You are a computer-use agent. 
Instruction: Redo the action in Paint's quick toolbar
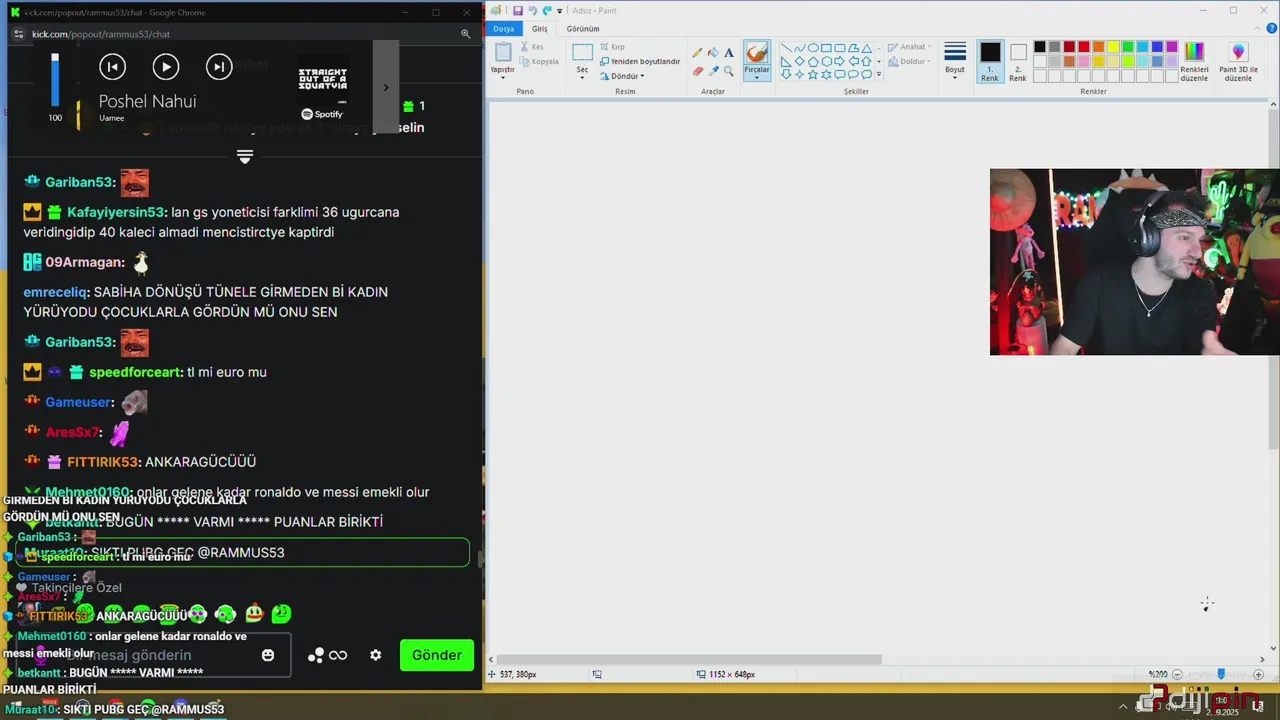[546, 10]
